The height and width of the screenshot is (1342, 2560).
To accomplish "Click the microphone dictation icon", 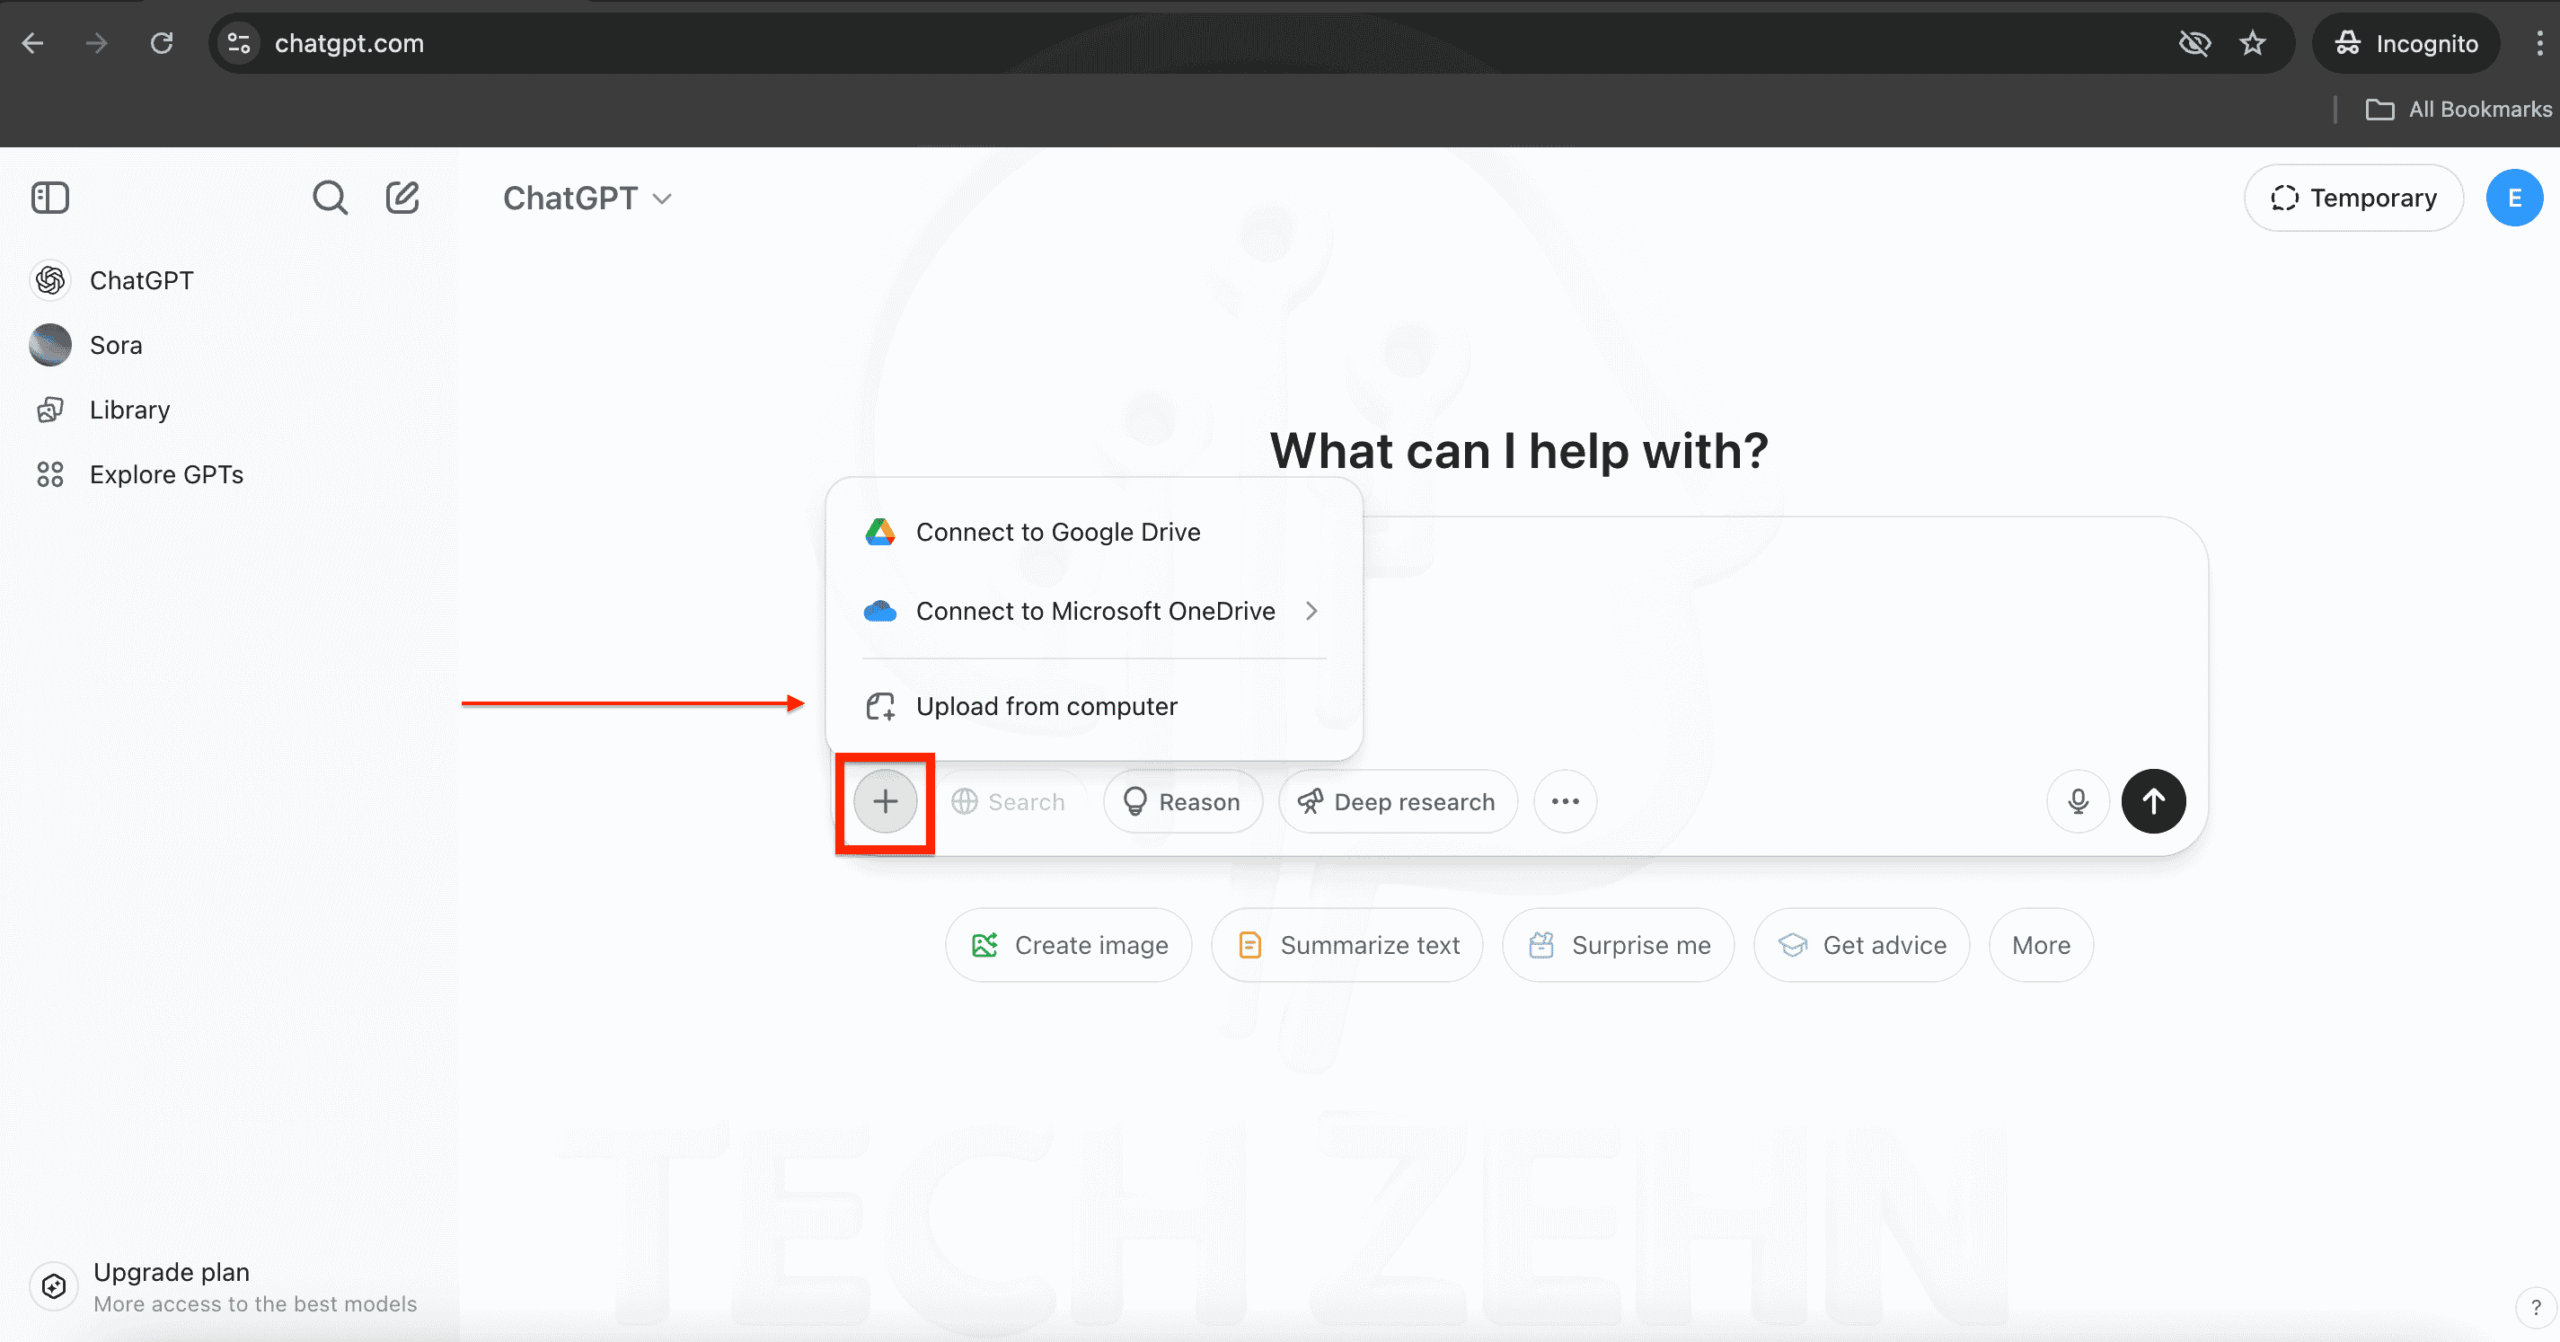I will click(2078, 801).
